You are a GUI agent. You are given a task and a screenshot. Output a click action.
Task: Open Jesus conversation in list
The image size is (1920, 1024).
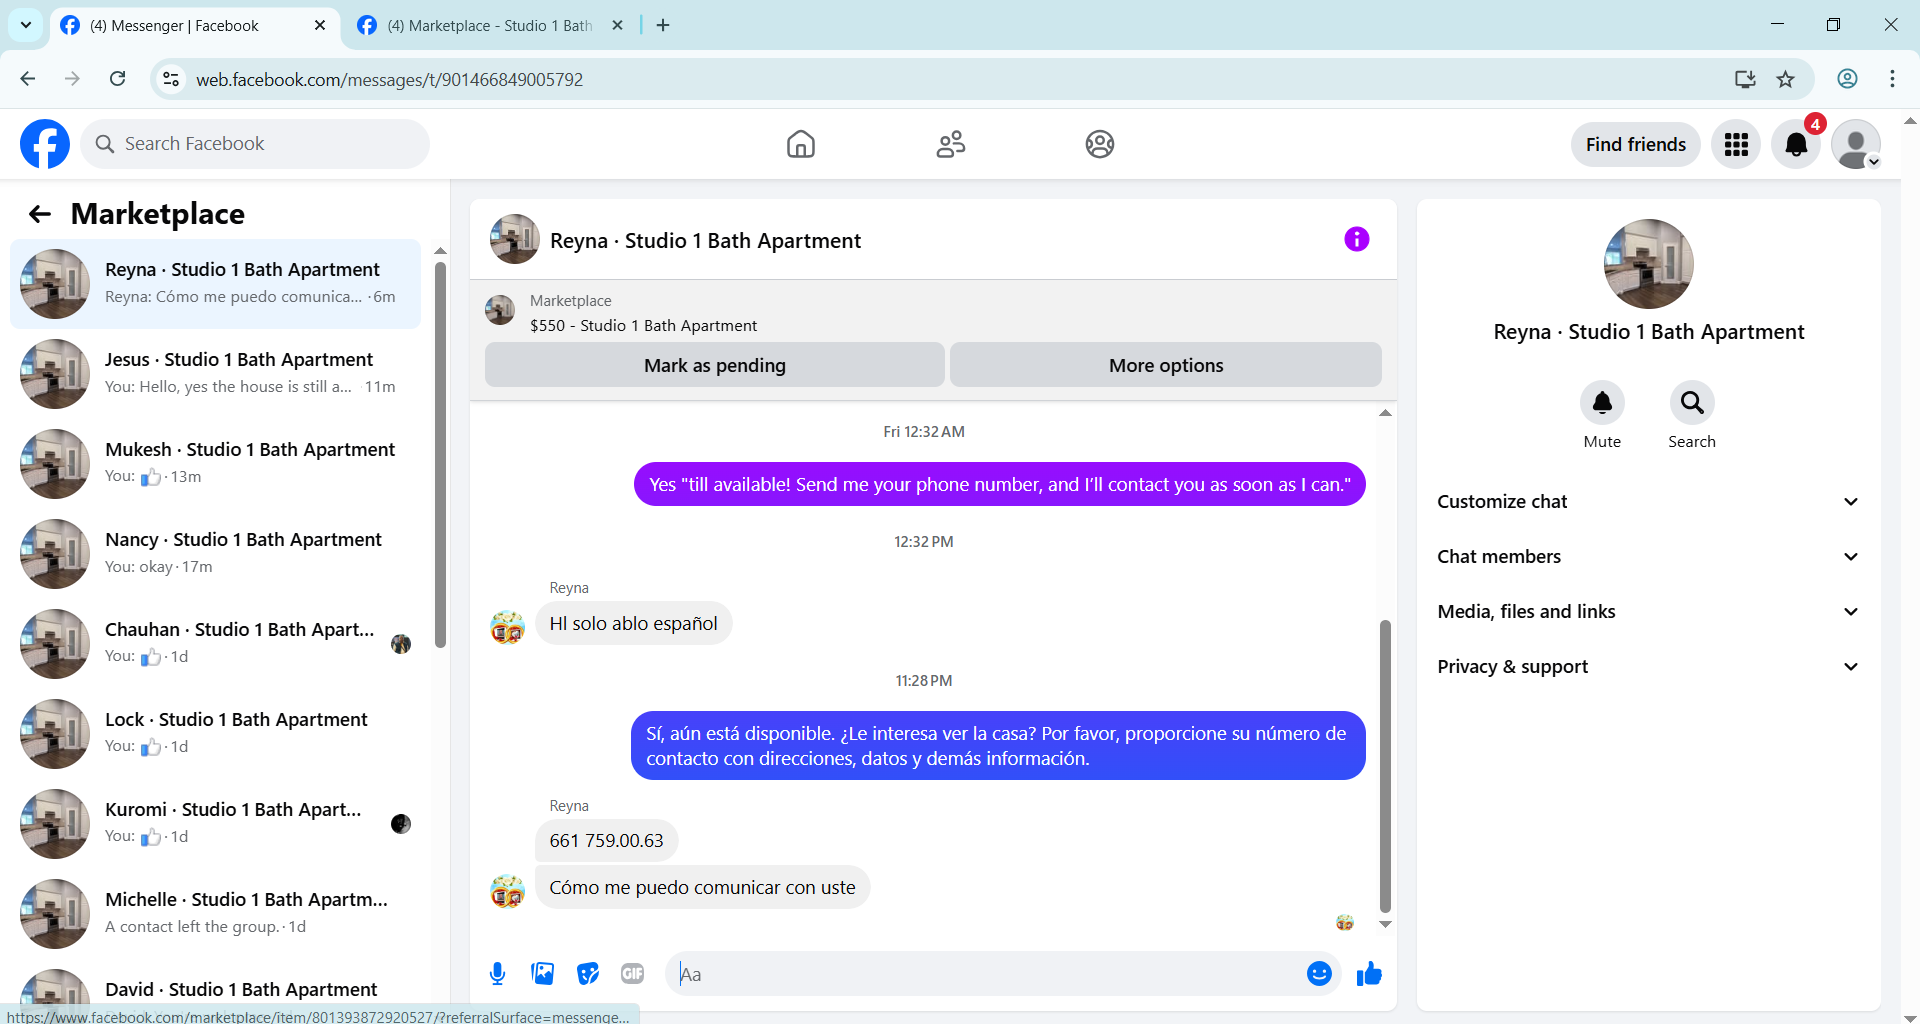pyautogui.click(x=215, y=373)
